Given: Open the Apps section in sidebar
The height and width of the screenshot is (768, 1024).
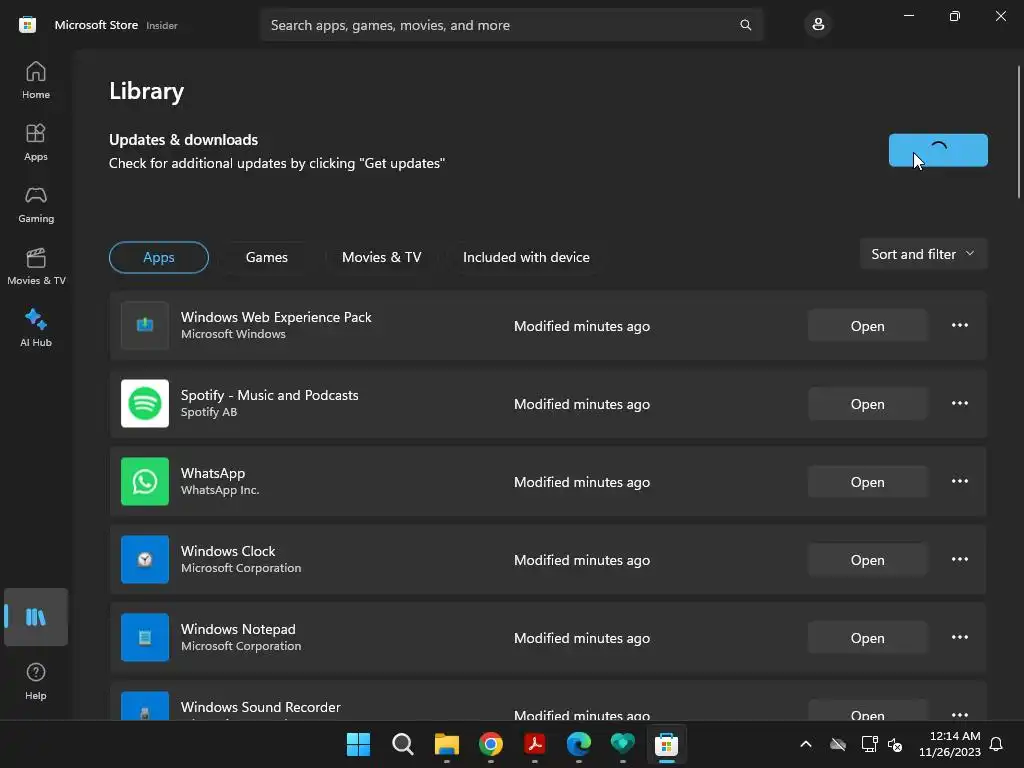Looking at the screenshot, I should [x=36, y=142].
